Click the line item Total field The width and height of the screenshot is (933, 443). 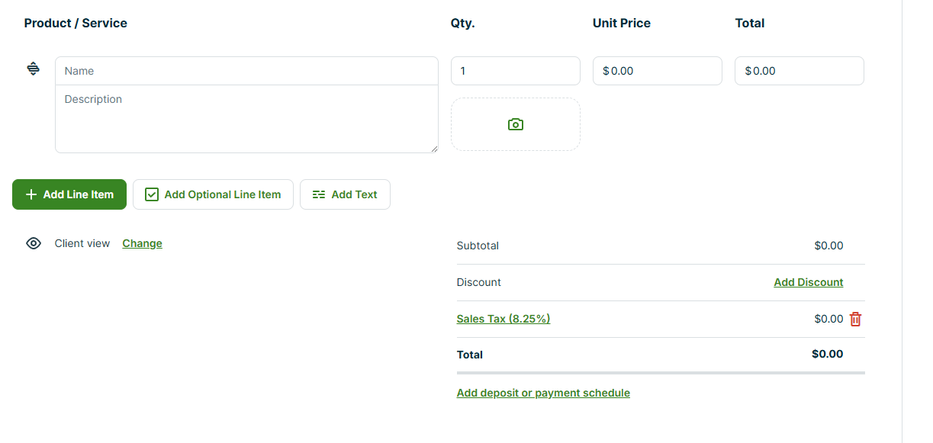(x=799, y=71)
